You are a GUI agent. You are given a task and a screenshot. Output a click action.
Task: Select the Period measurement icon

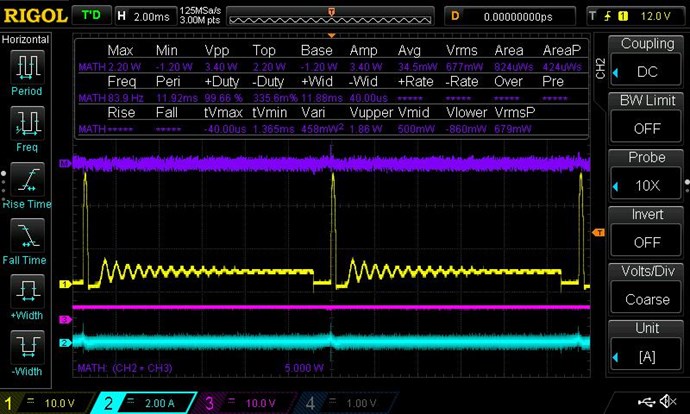click(27, 68)
